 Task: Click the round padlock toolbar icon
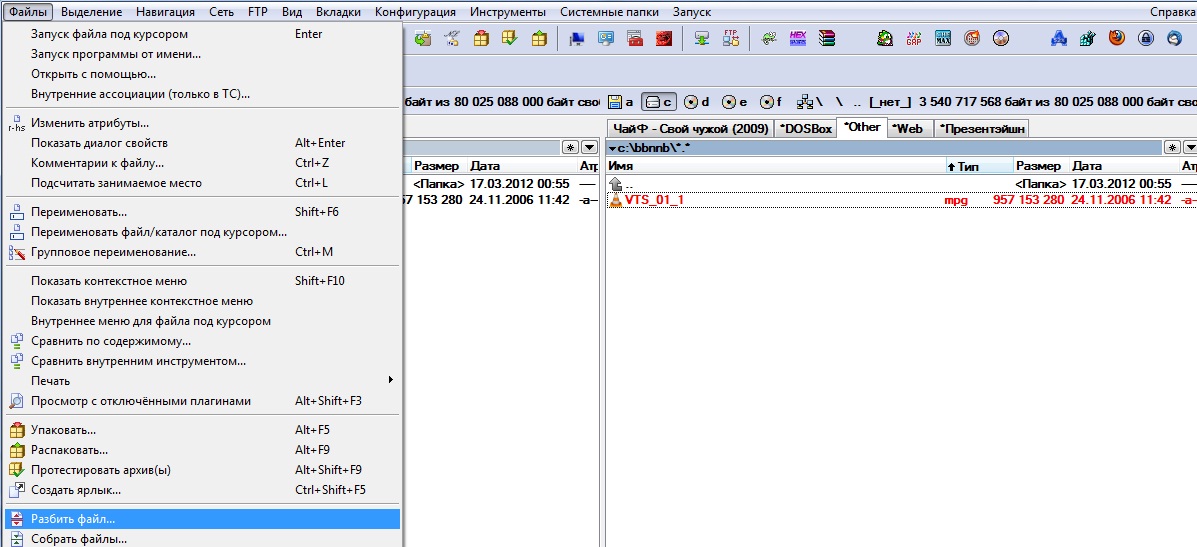[1145, 38]
